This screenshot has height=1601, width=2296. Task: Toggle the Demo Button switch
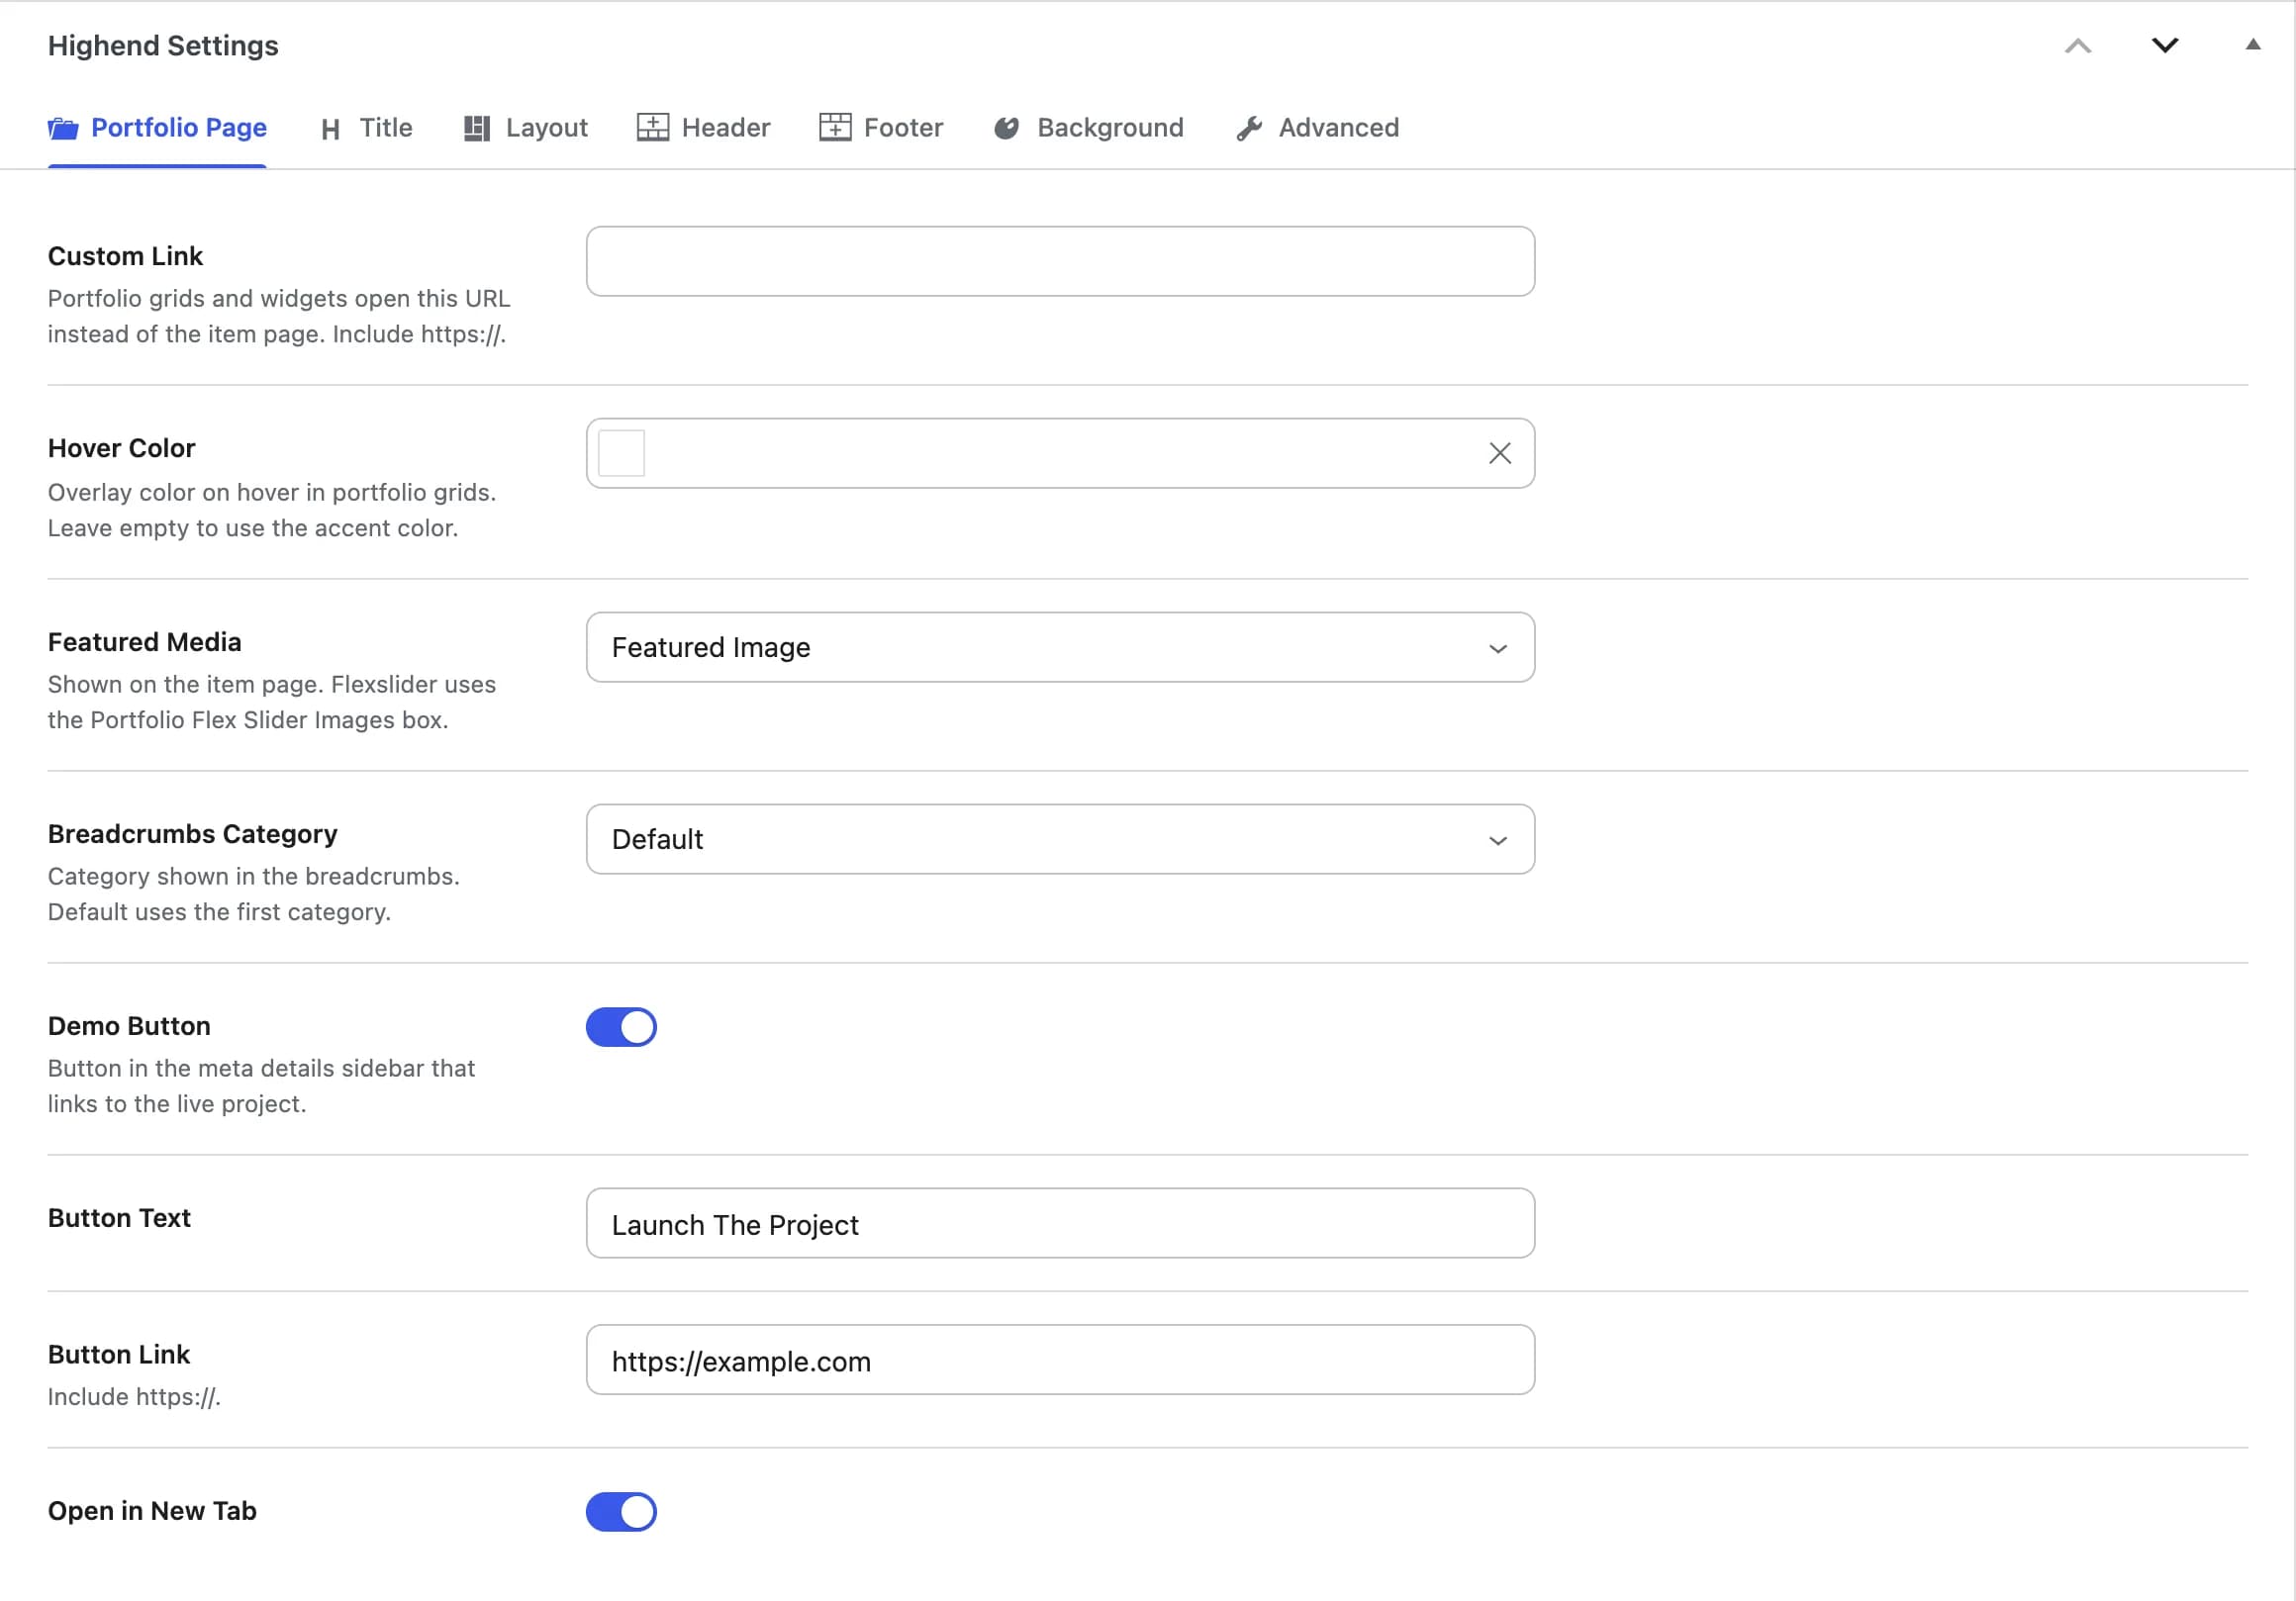click(621, 1027)
